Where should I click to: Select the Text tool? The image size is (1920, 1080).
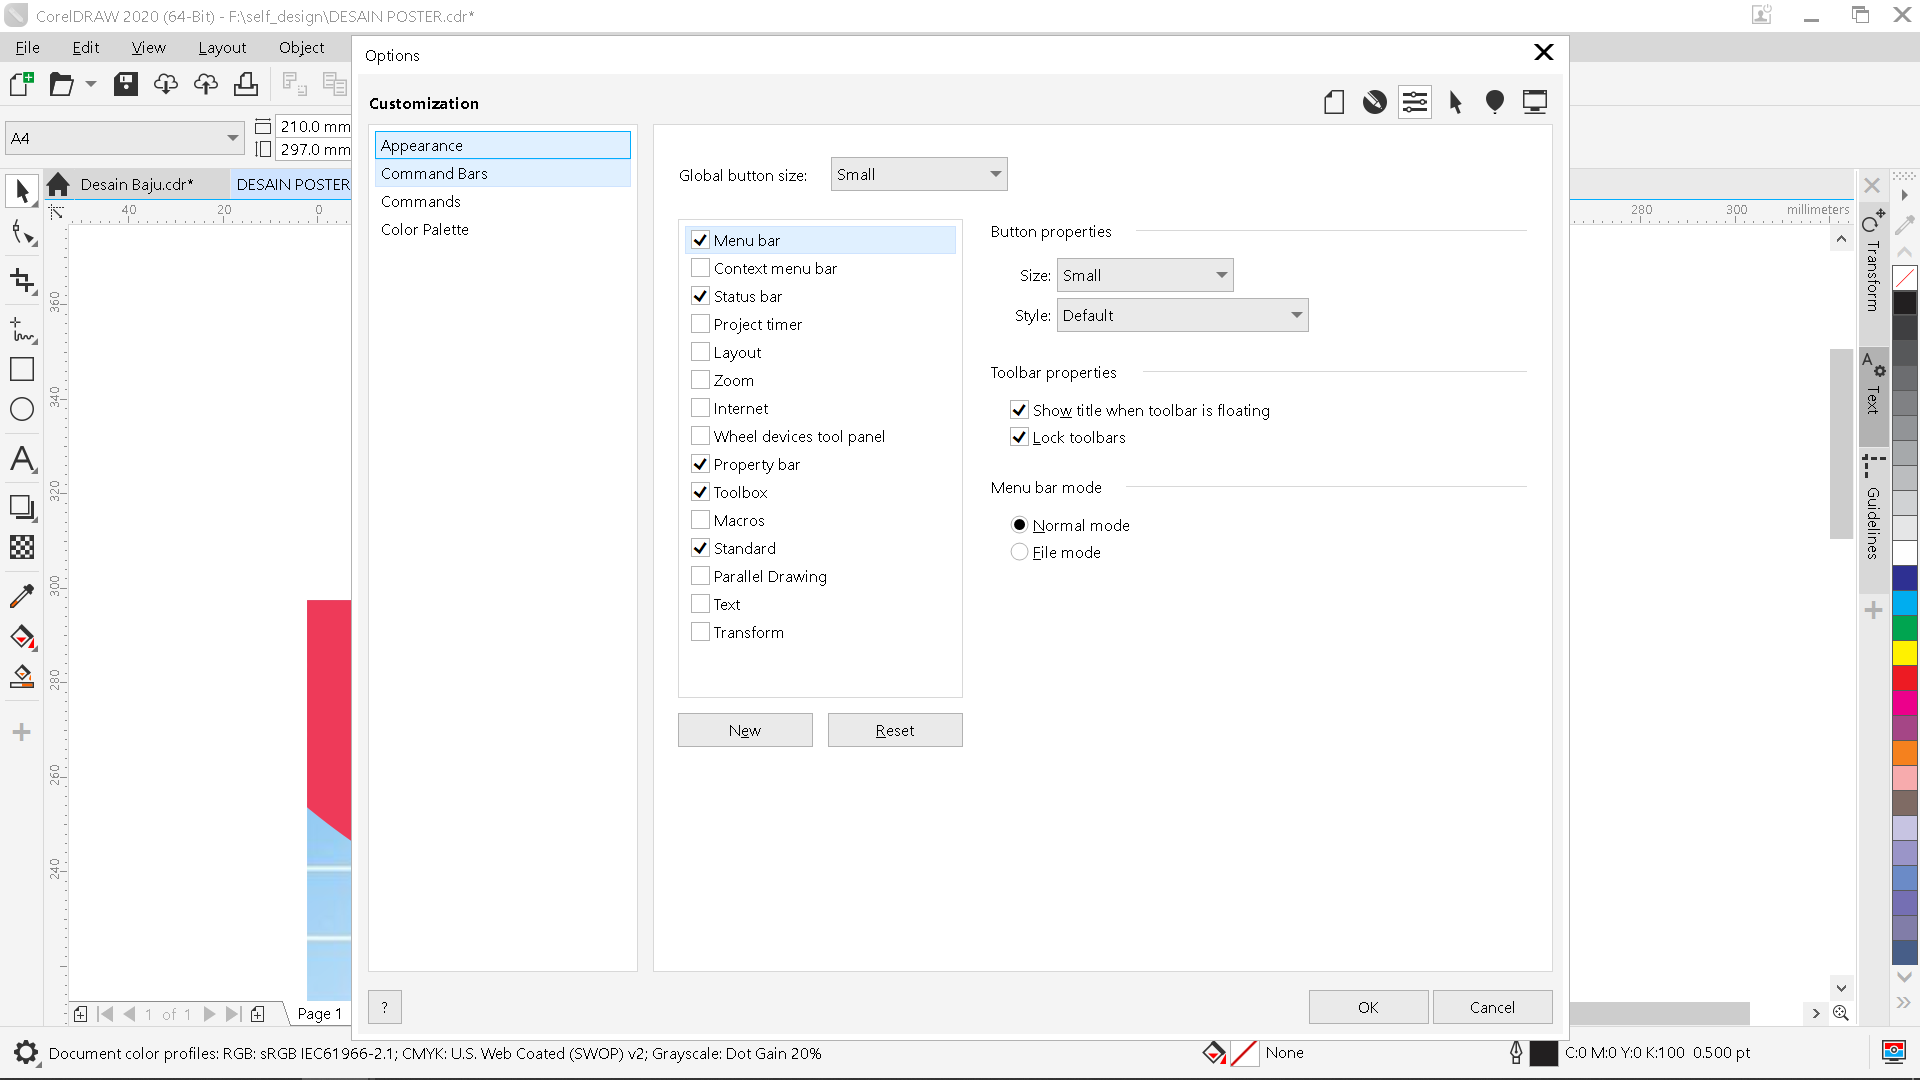click(x=21, y=459)
